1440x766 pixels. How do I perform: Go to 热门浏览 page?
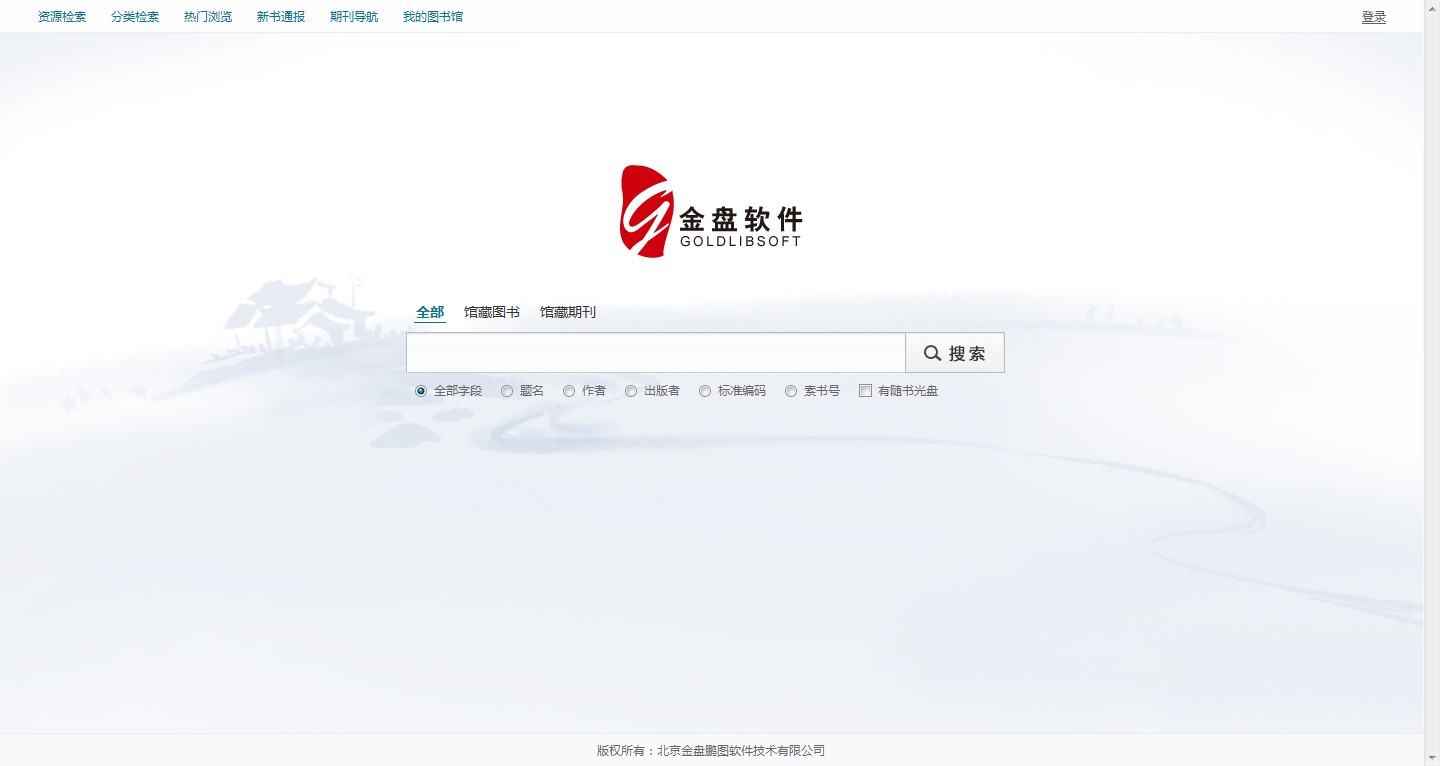click(208, 17)
